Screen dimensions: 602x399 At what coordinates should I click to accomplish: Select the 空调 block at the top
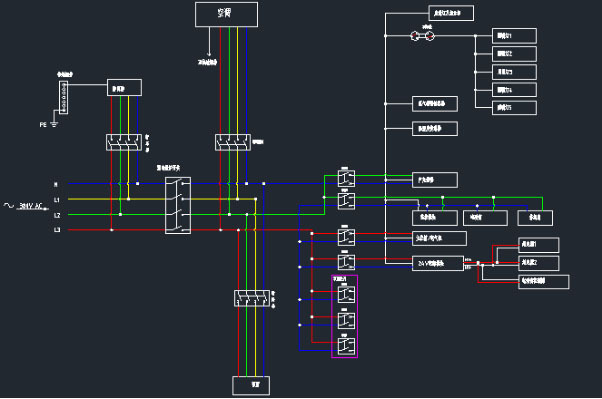coord(227,15)
